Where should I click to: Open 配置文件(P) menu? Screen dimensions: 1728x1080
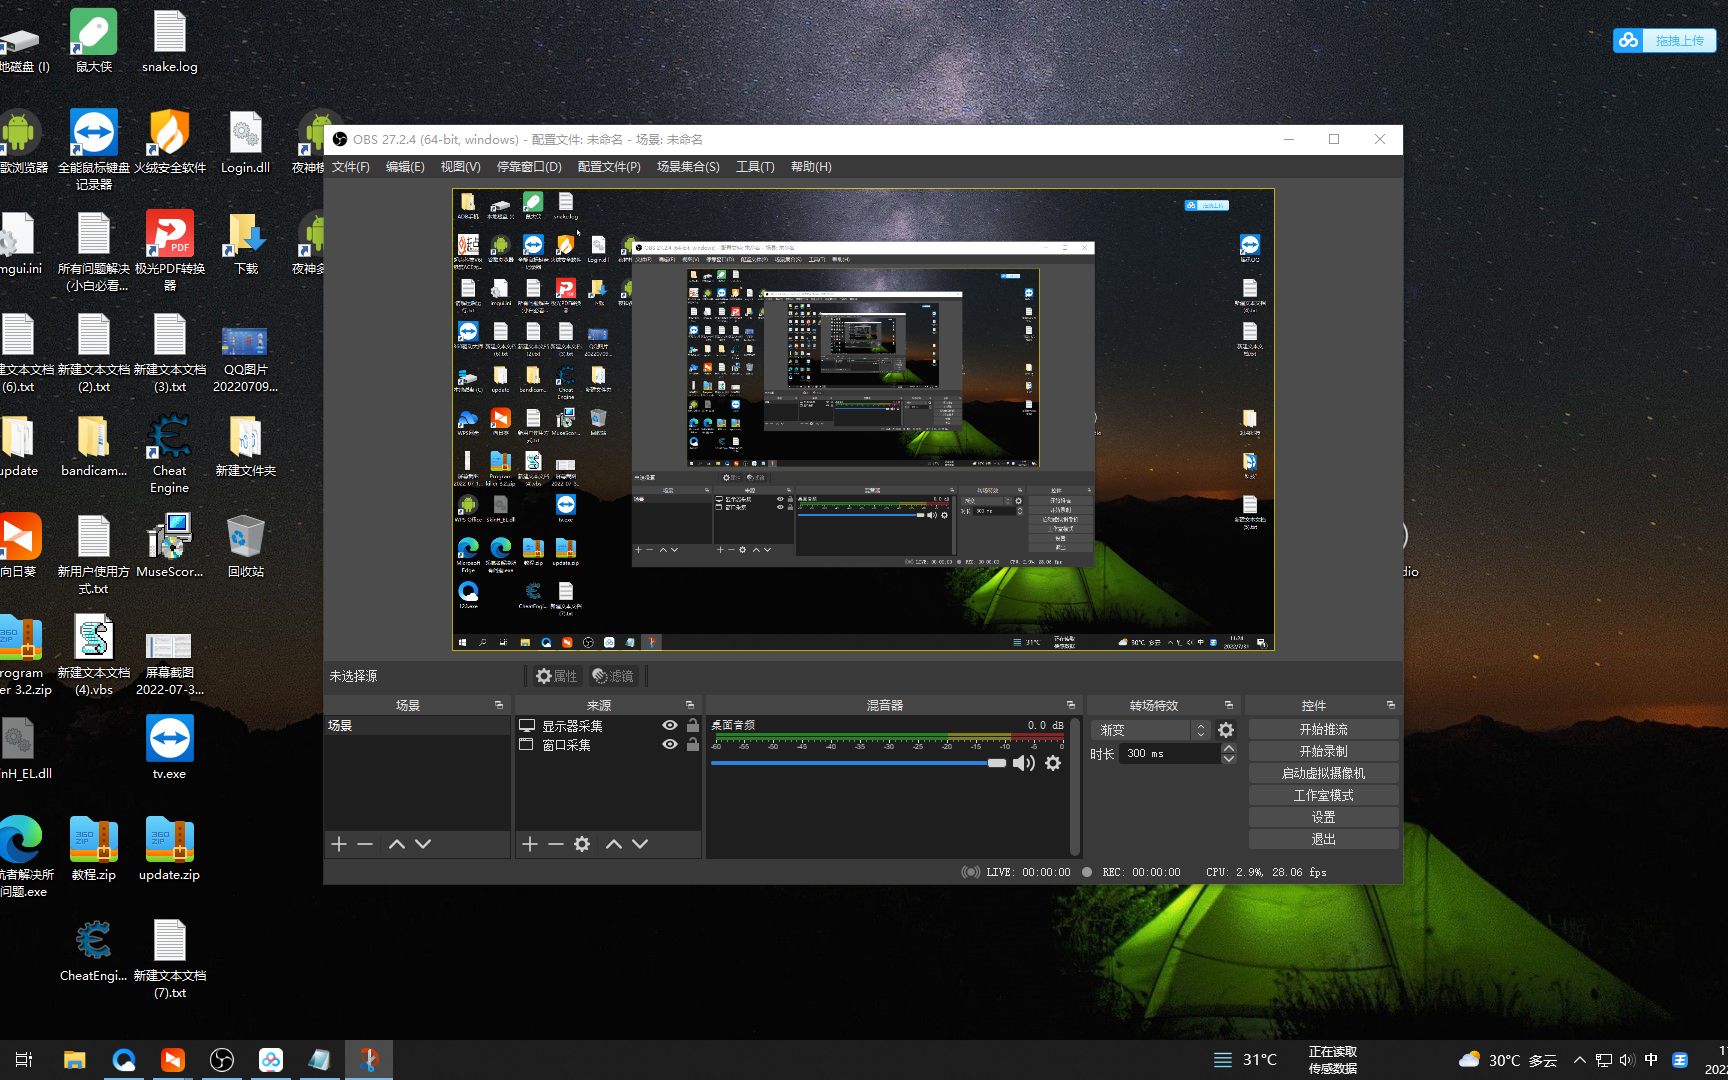coord(609,167)
